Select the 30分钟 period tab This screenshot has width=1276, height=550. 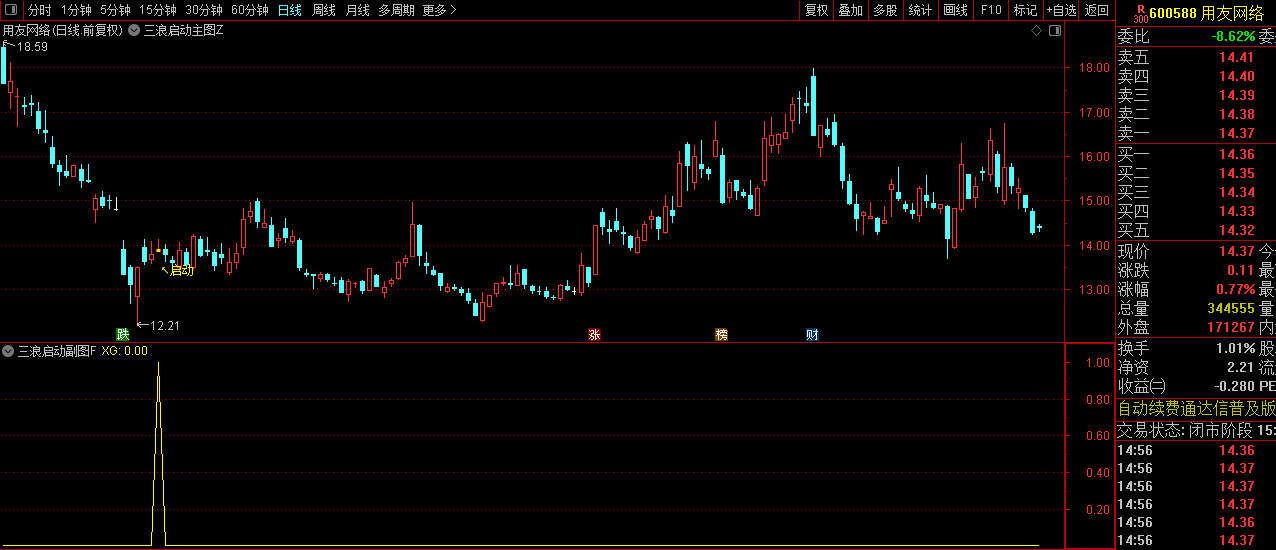204,10
